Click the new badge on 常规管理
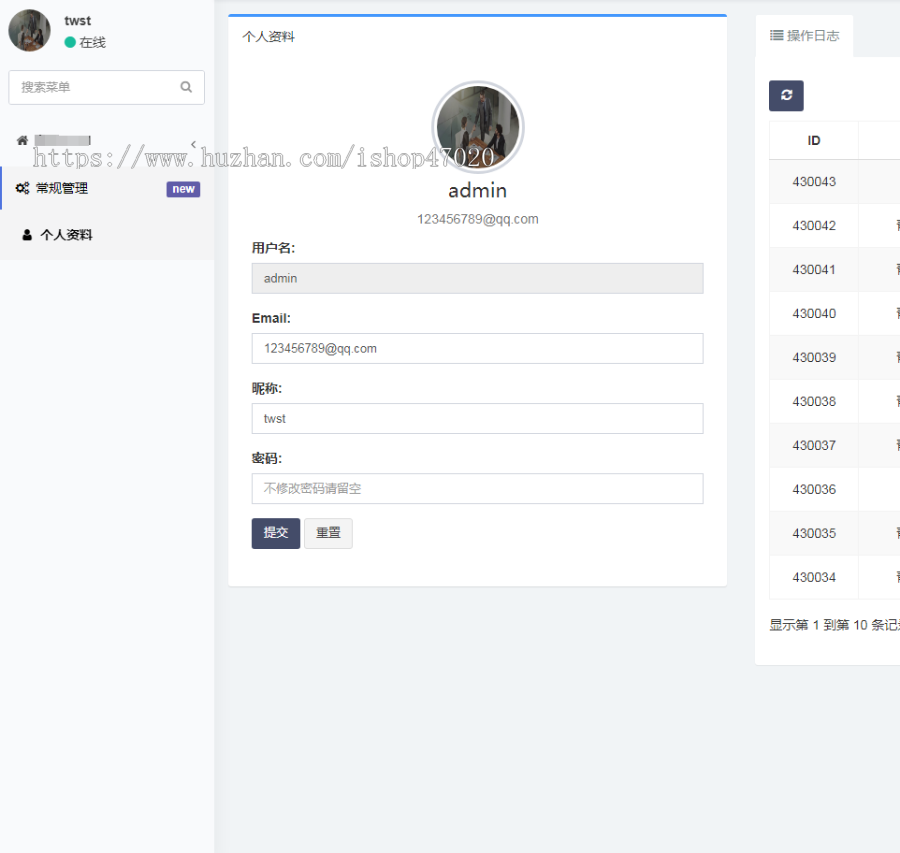Viewport: 900px width, 853px height. (x=183, y=189)
